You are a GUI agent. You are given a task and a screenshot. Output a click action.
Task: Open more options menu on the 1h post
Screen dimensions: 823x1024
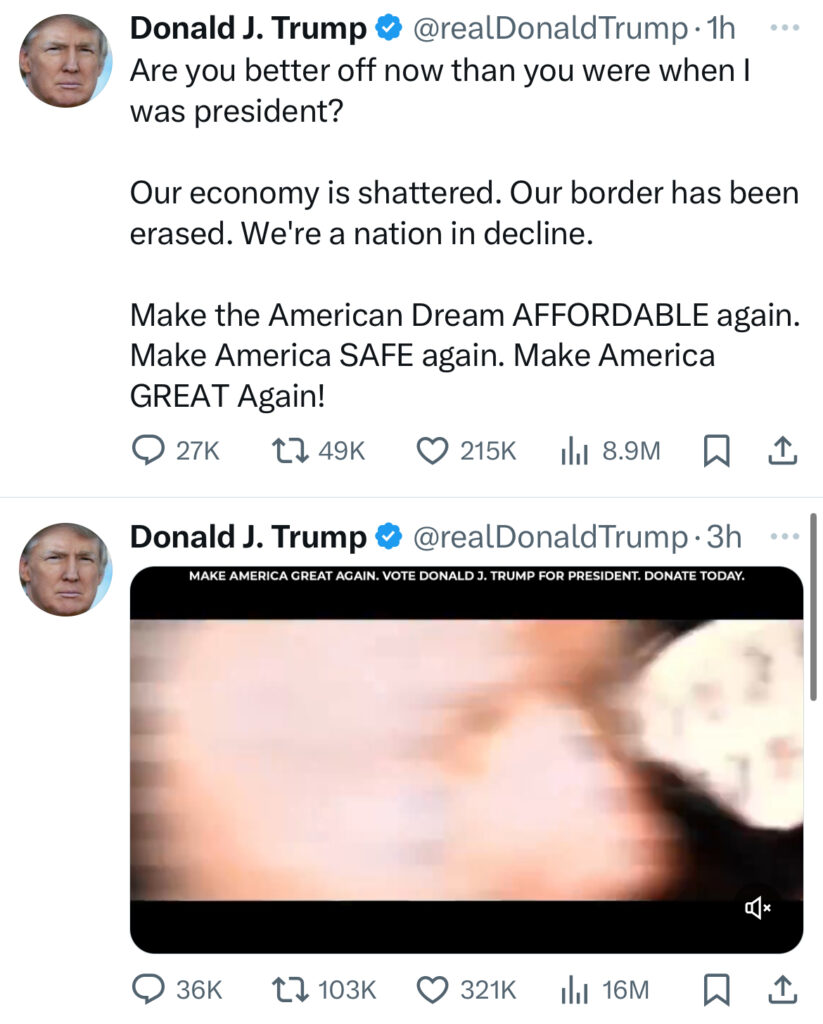[x=784, y=28]
